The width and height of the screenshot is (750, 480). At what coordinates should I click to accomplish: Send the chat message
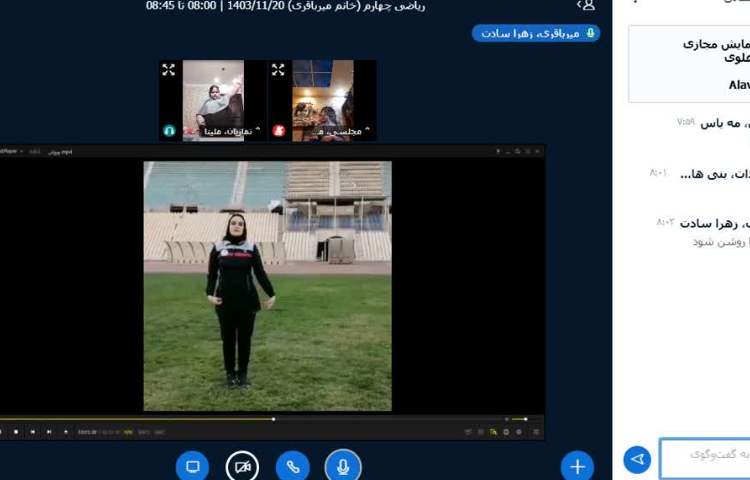637,459
